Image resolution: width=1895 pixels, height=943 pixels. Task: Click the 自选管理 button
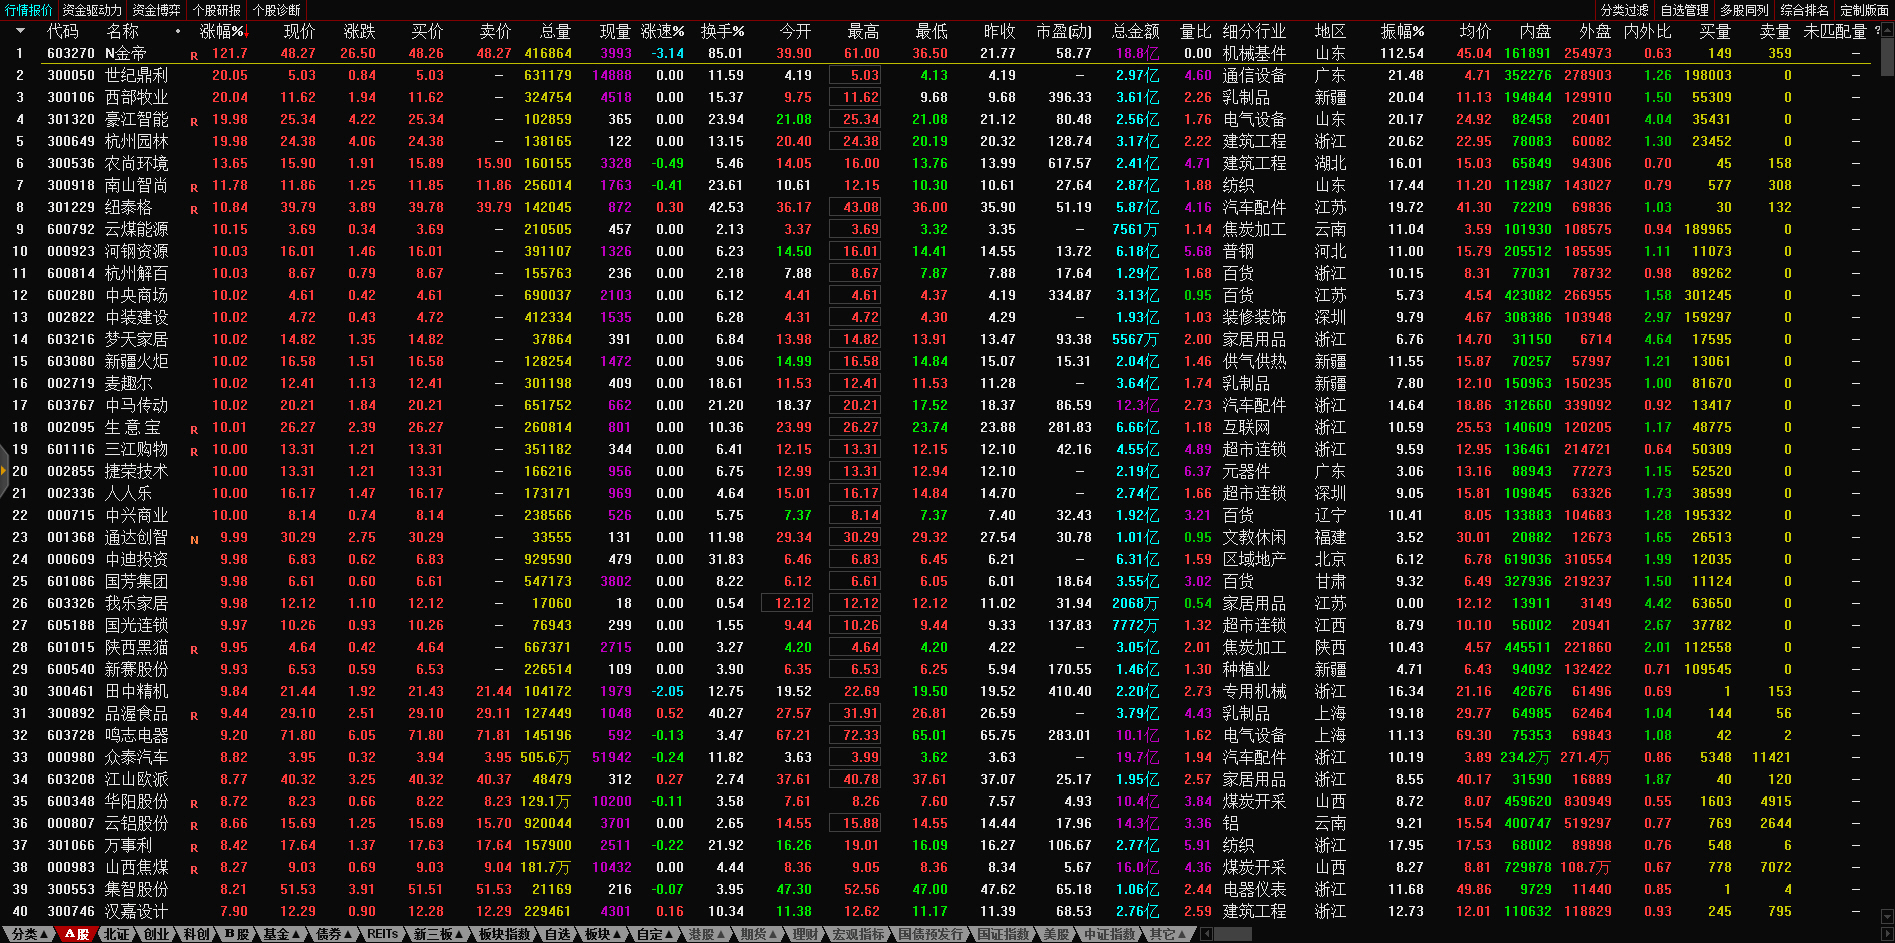[x=1684, y=10]
